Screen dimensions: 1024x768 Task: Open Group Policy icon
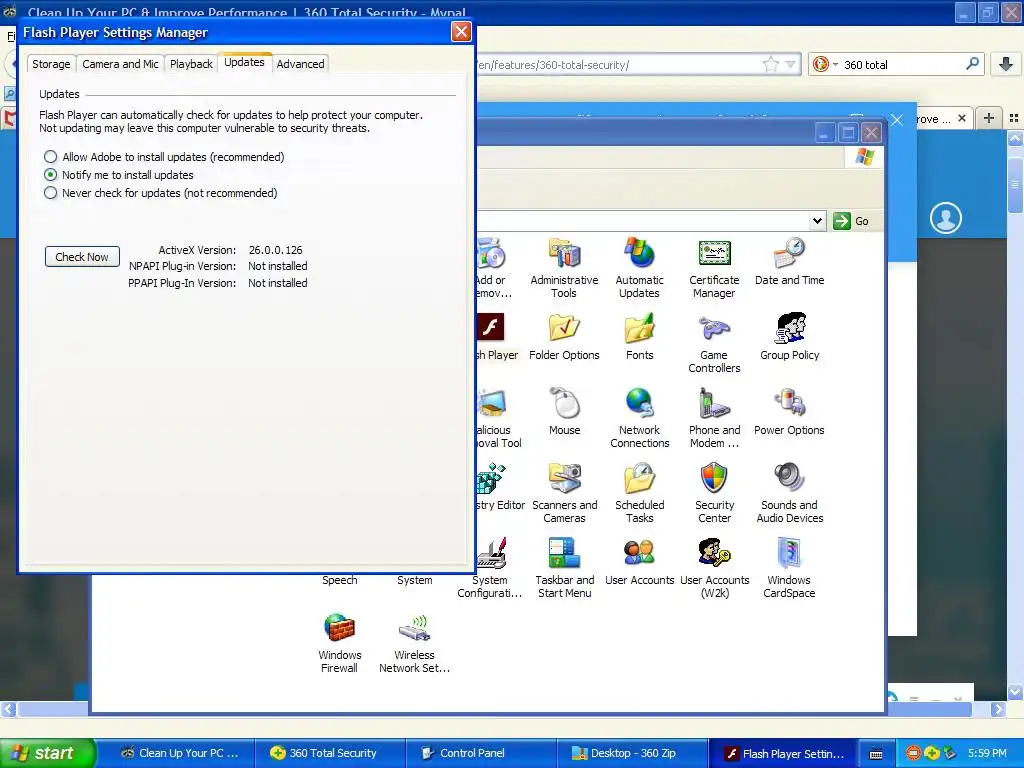click(x=790, y=336)
